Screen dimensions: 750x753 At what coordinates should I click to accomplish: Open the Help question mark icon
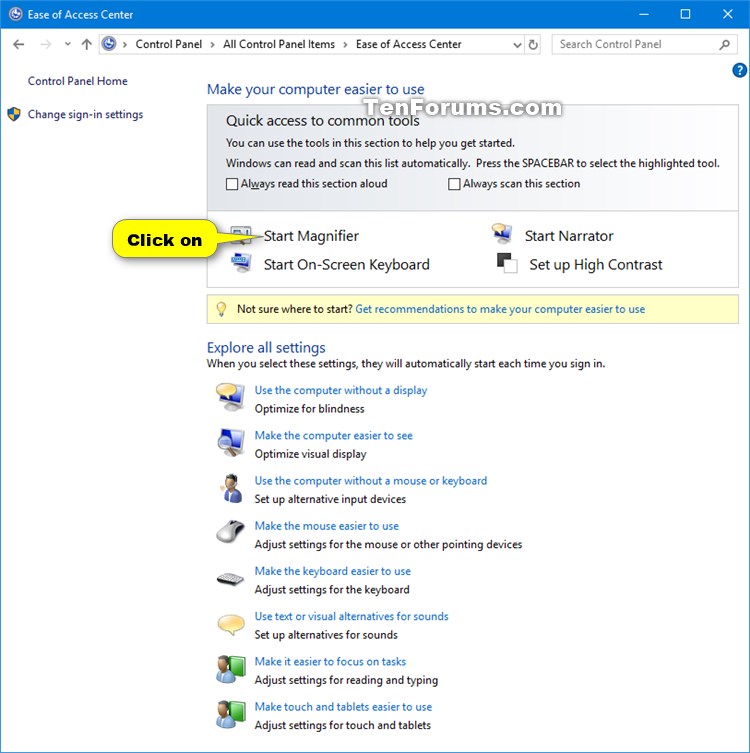tap(739, 71)
